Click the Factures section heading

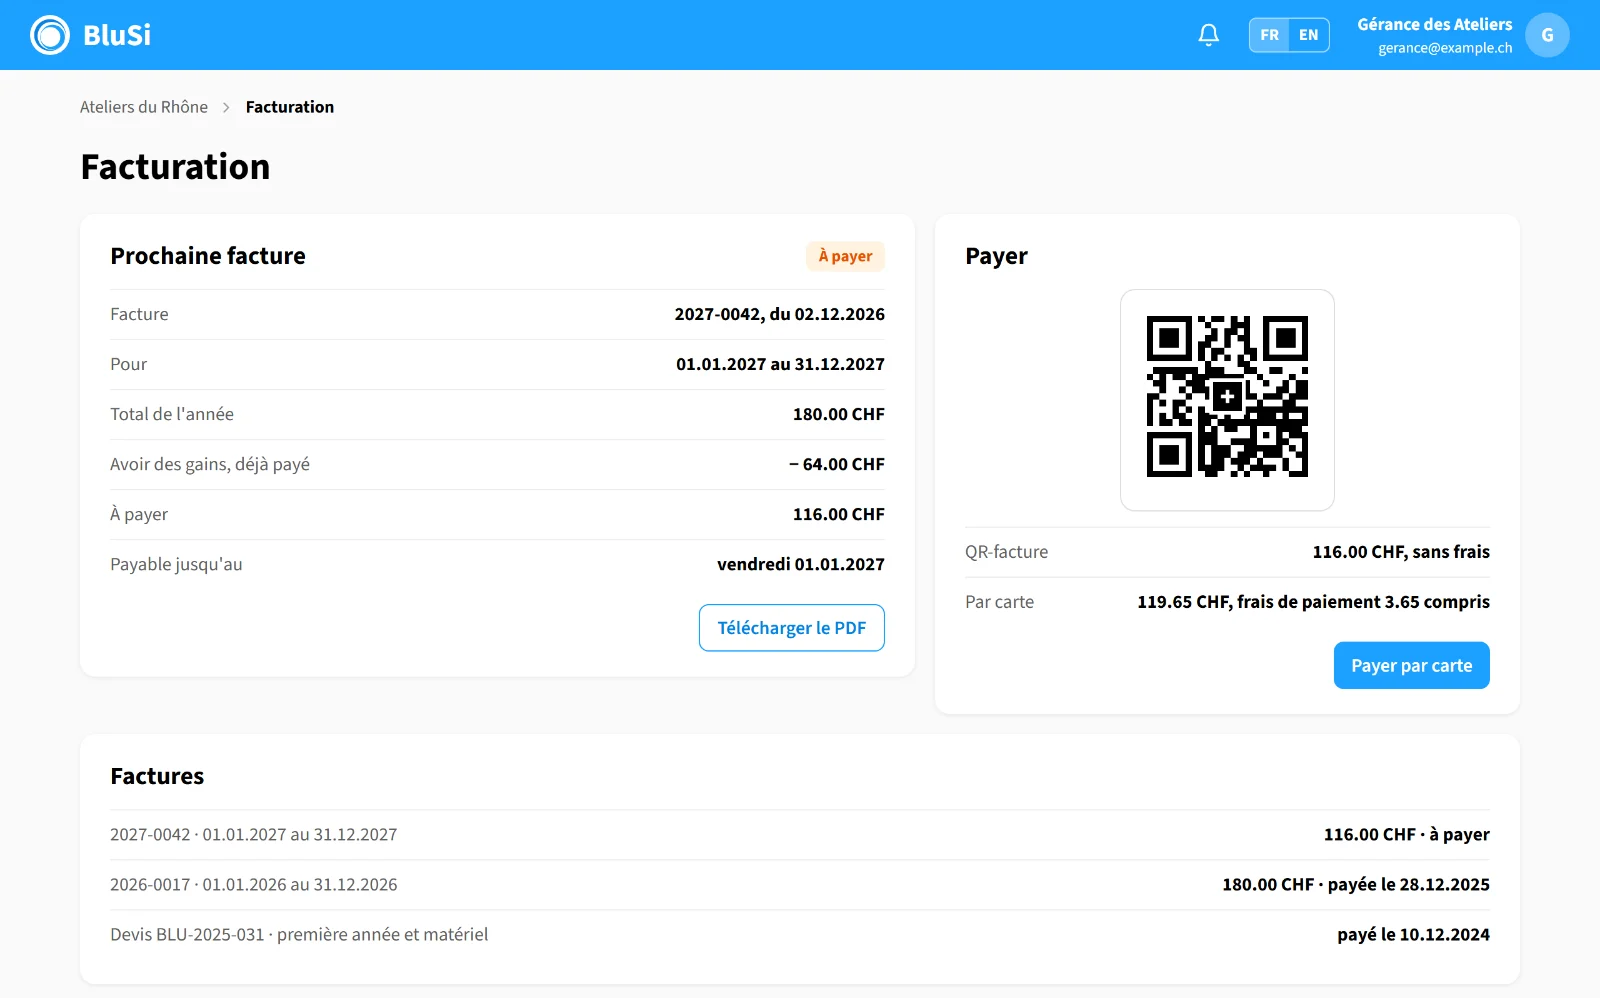(x=157, y=776)
